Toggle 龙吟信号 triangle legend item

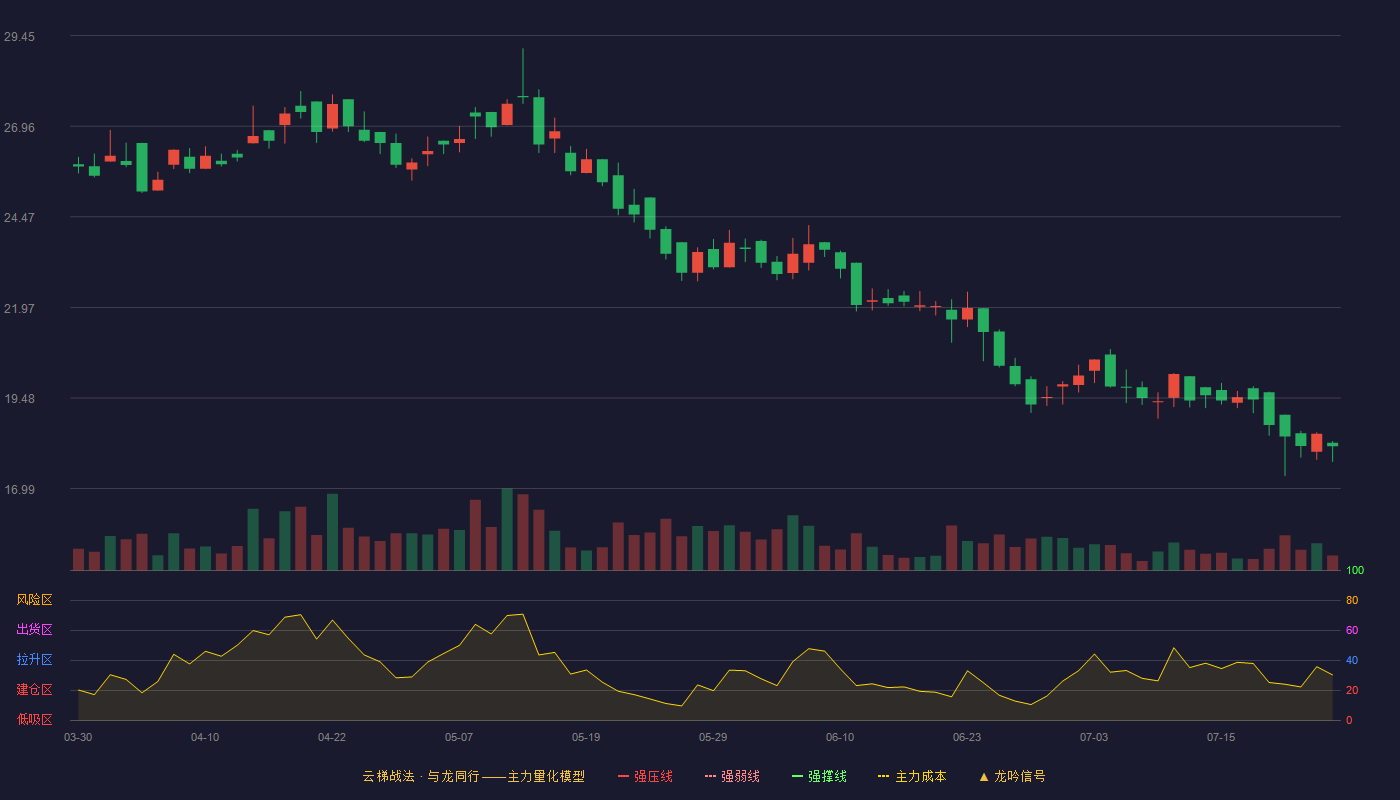pos(1012,776)
